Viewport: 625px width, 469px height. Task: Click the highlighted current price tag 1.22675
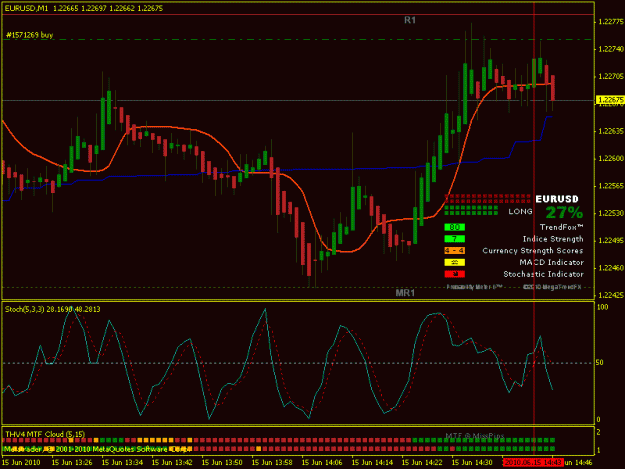coord(610,100)
